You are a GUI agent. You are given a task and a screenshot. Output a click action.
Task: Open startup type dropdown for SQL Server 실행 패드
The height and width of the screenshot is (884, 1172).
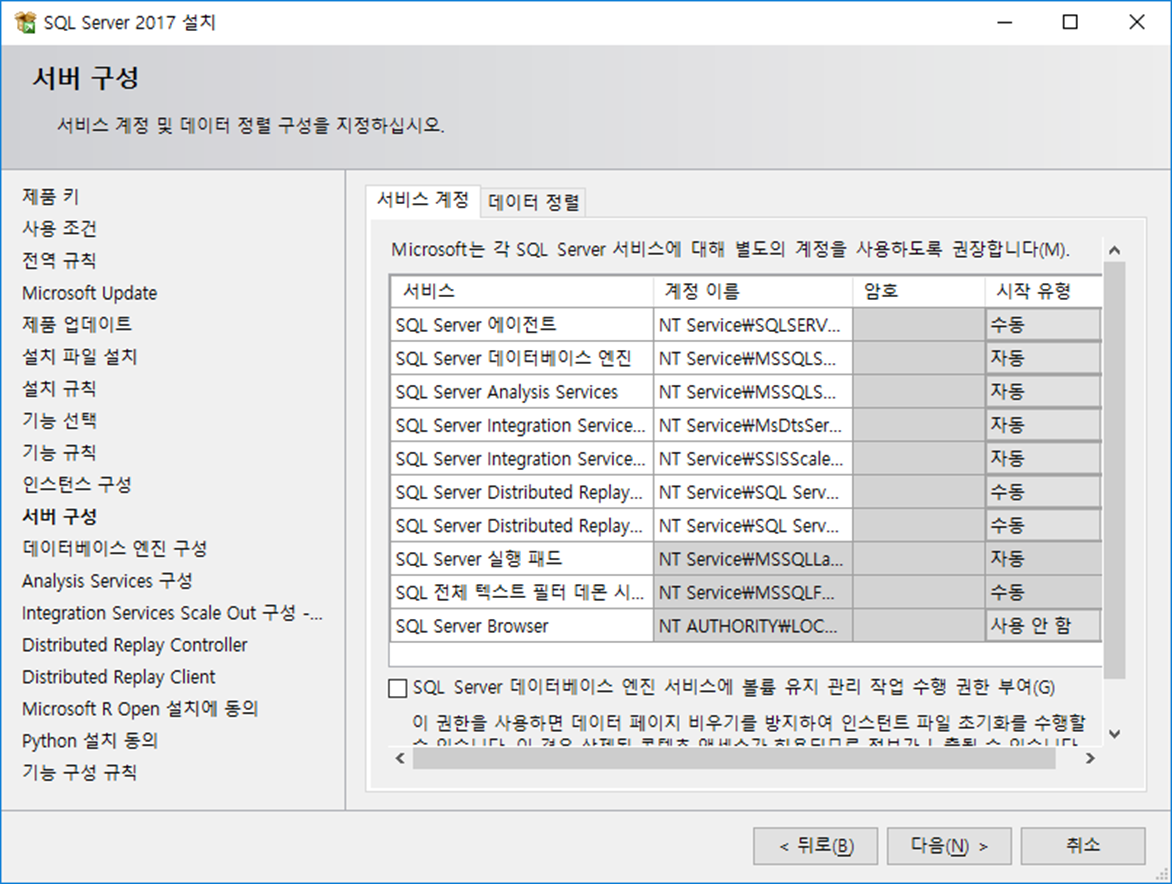click(x=1043, y=559)
